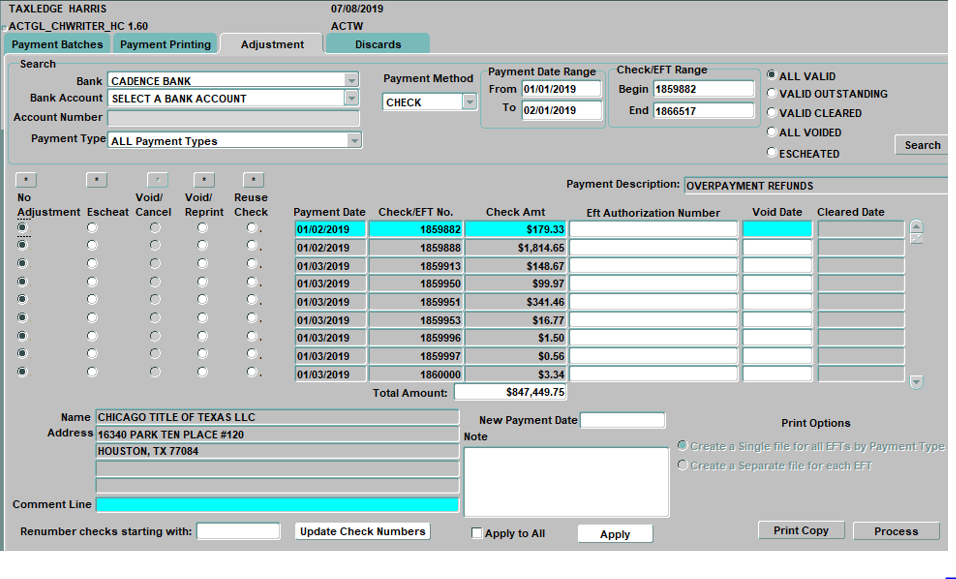Click the scroll down arrow beside payment list
The height and width of the screenshot is (579, 956).
pos(916,381)
